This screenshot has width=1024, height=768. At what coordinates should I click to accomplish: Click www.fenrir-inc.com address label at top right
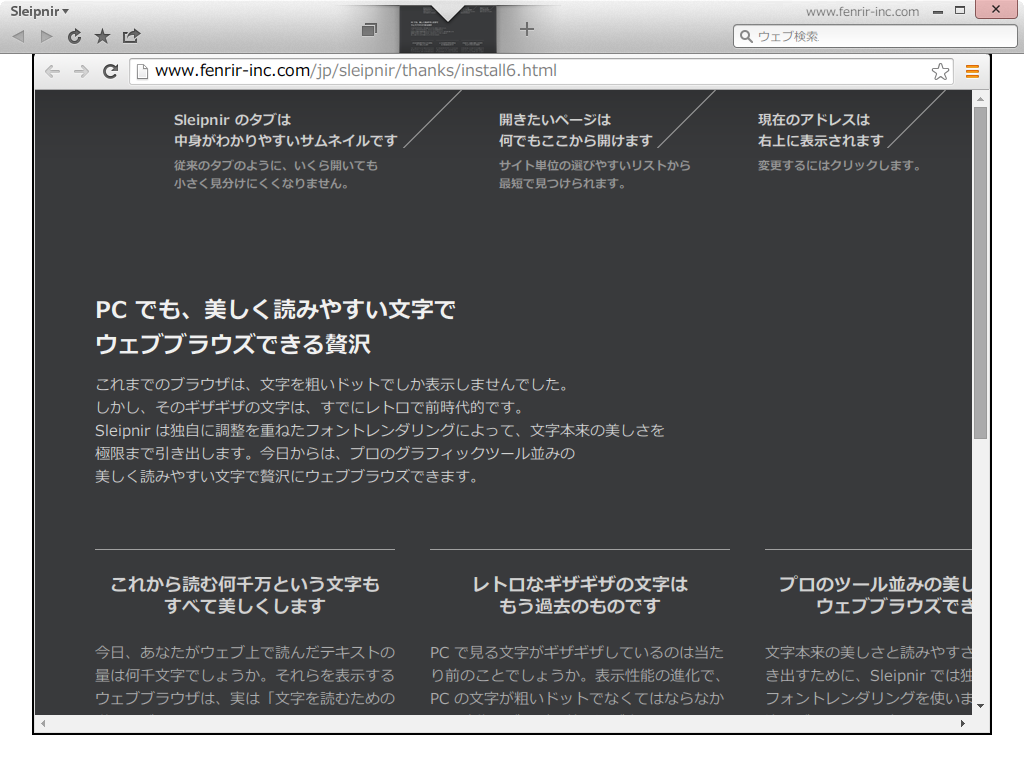pos(862,12)
